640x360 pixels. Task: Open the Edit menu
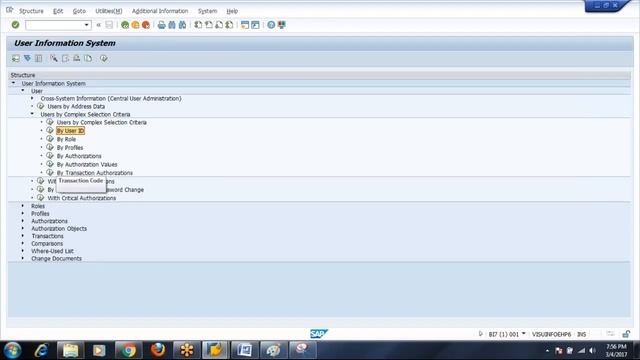pyautogui.click(x=58, y=11)
